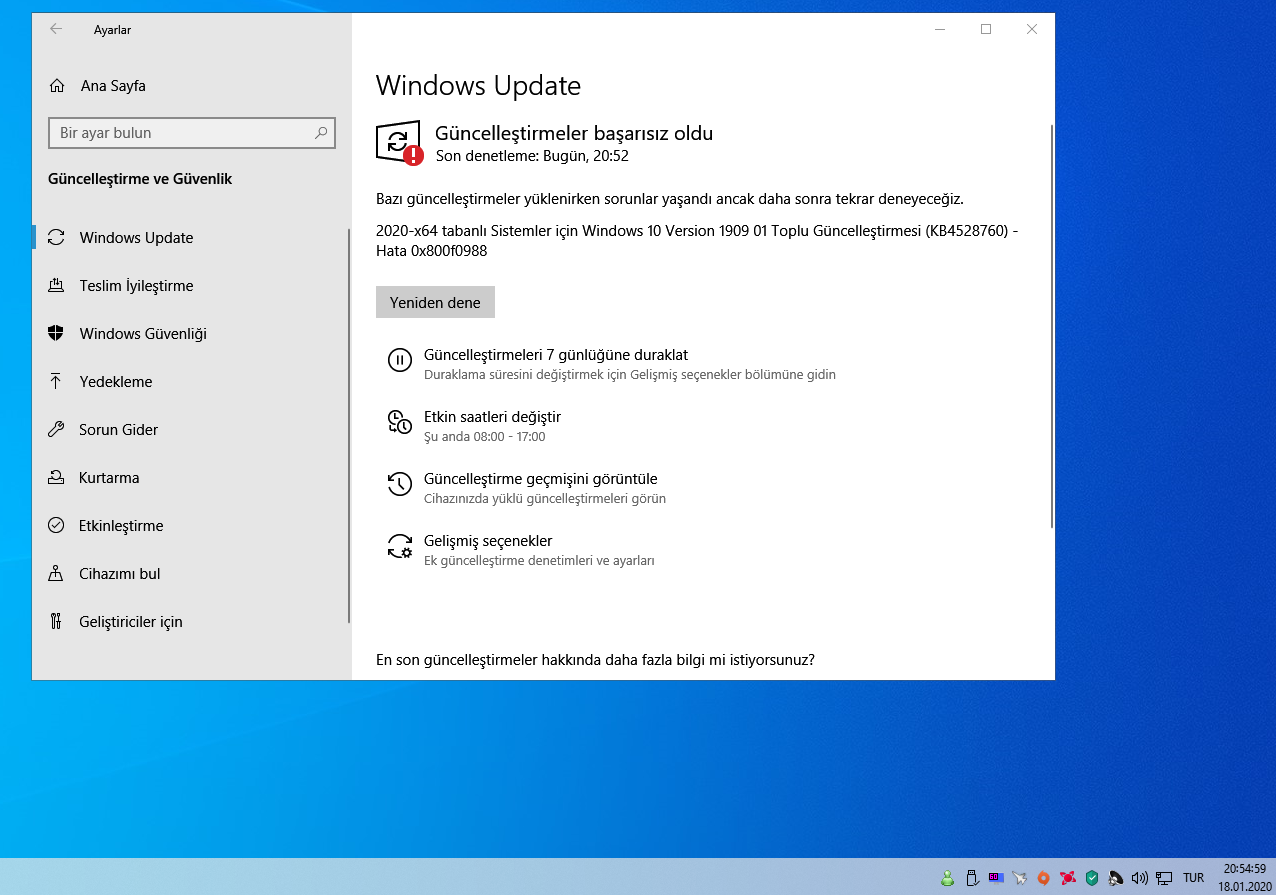Click the Windows Güvenliği shield icon
This screenshot has width=1276, height=895.
pyautogui.click(x=56, y=333)
